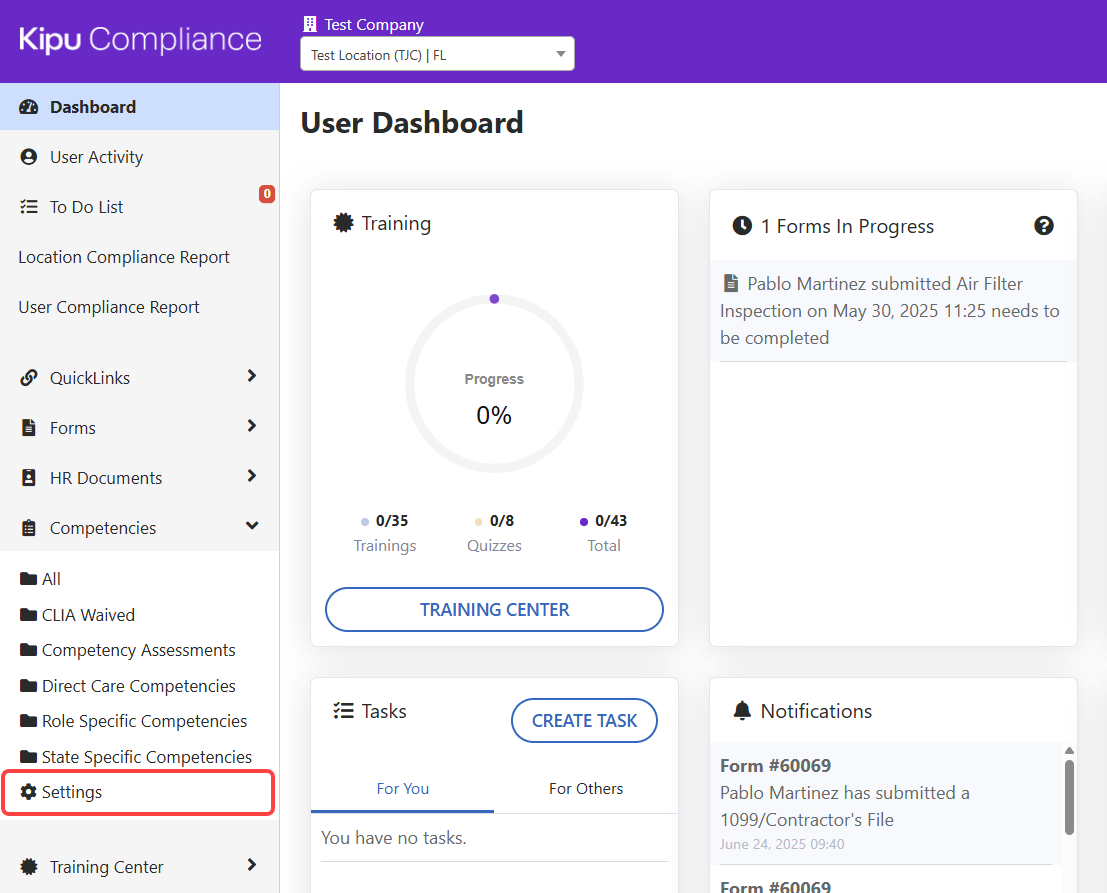Click the help question mark icon
1107x893 pixels.
(1043, 226)
